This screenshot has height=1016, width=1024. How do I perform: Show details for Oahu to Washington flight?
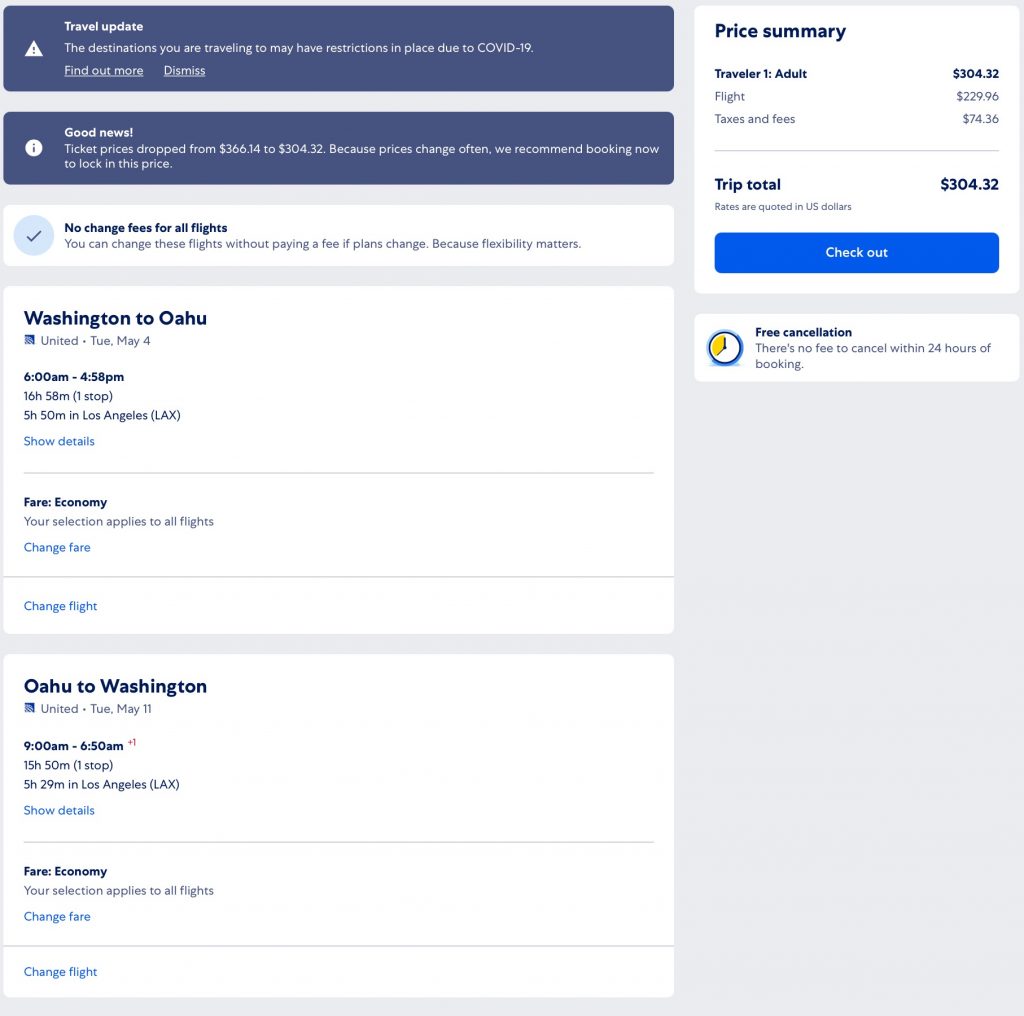click(x=59, y=810)
